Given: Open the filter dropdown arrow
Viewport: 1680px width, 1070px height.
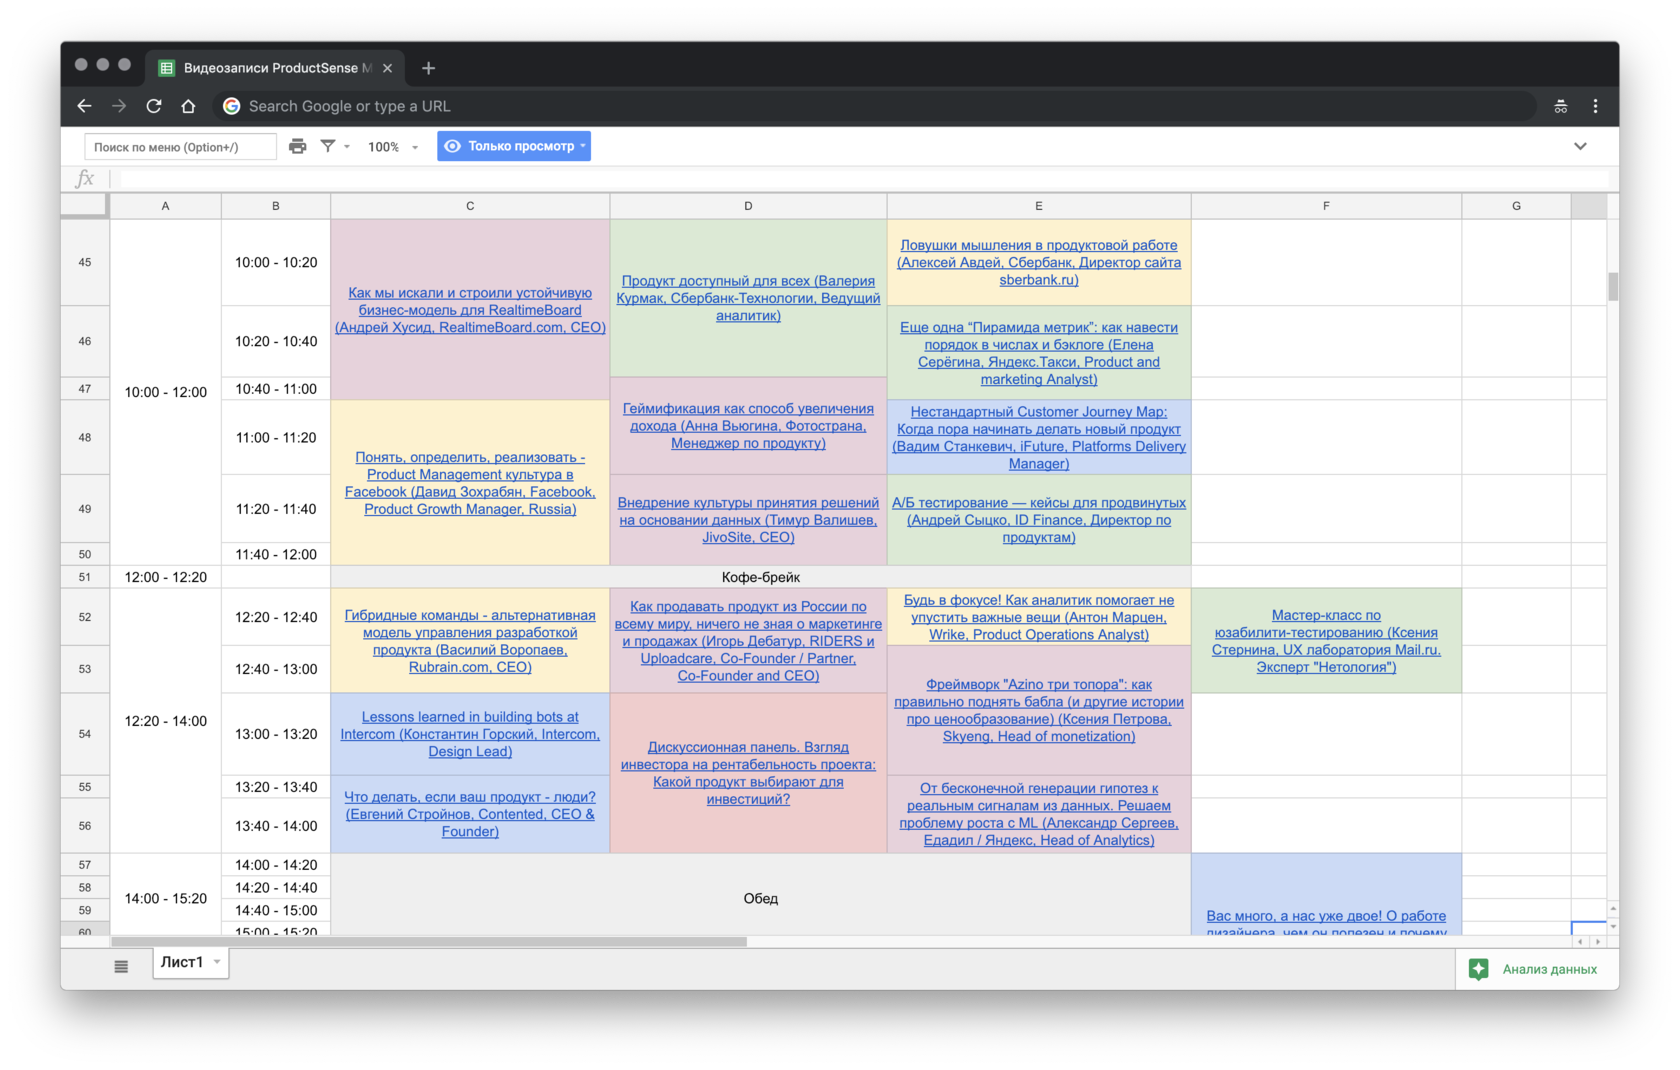Looking at the screenshot, I should [347, 146].
